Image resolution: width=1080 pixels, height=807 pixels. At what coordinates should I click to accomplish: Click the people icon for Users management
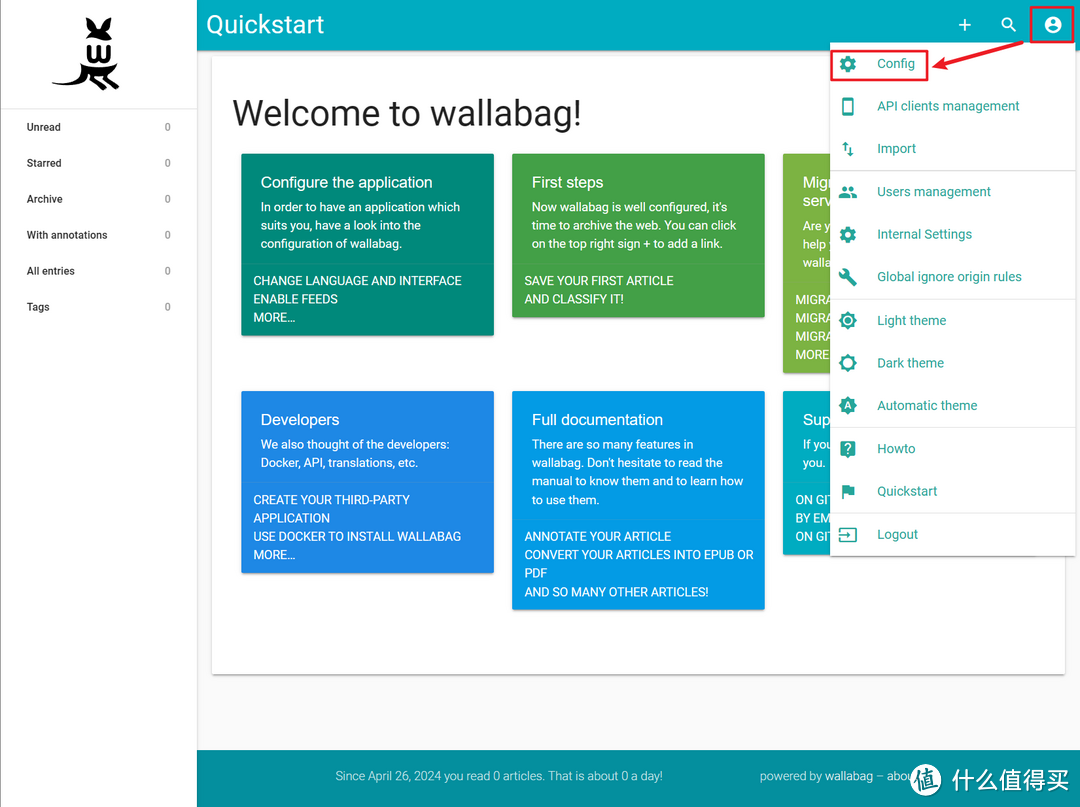tap(848, 192)
